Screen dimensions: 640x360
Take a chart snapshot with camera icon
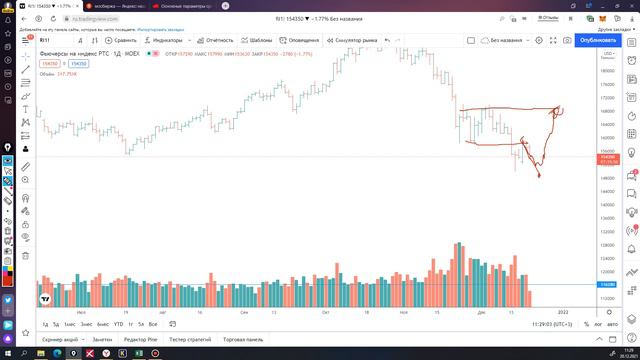pyautogui.click(x=567, y=40)
